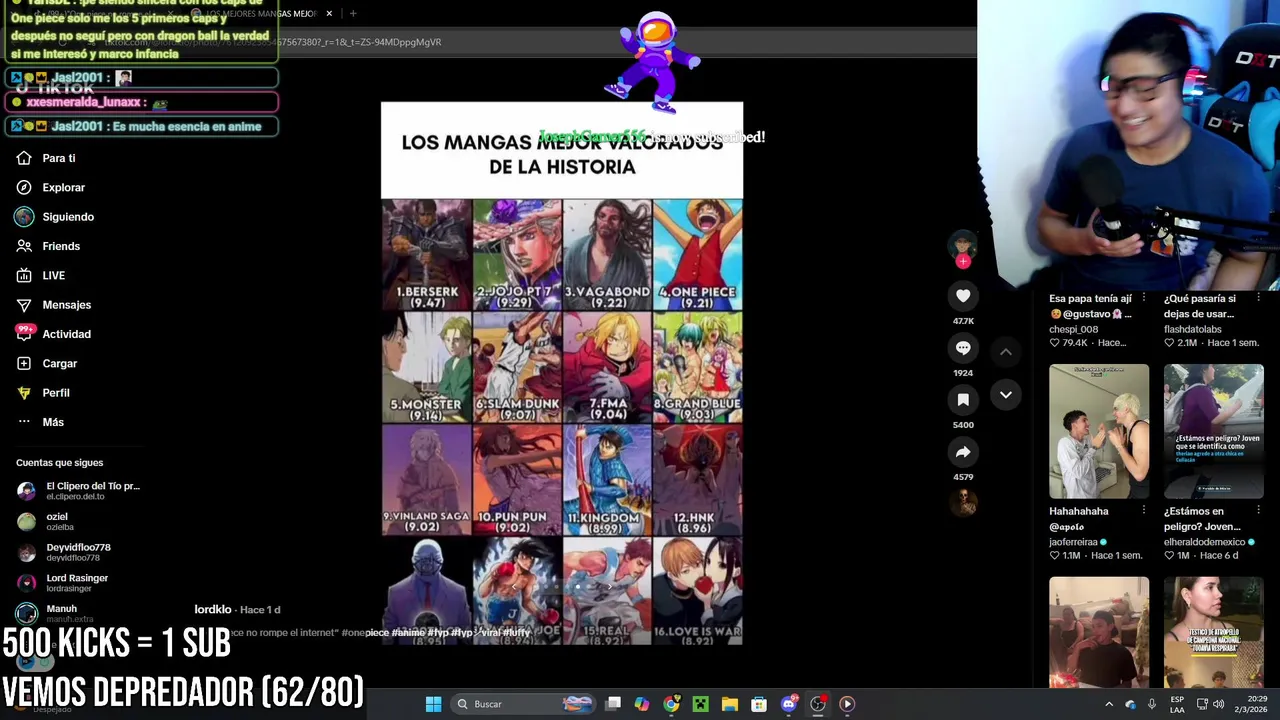Screen dimensions: 1280x720
Task: Open File Explorer from the taskbar
Action: click(x=730, y=704)
